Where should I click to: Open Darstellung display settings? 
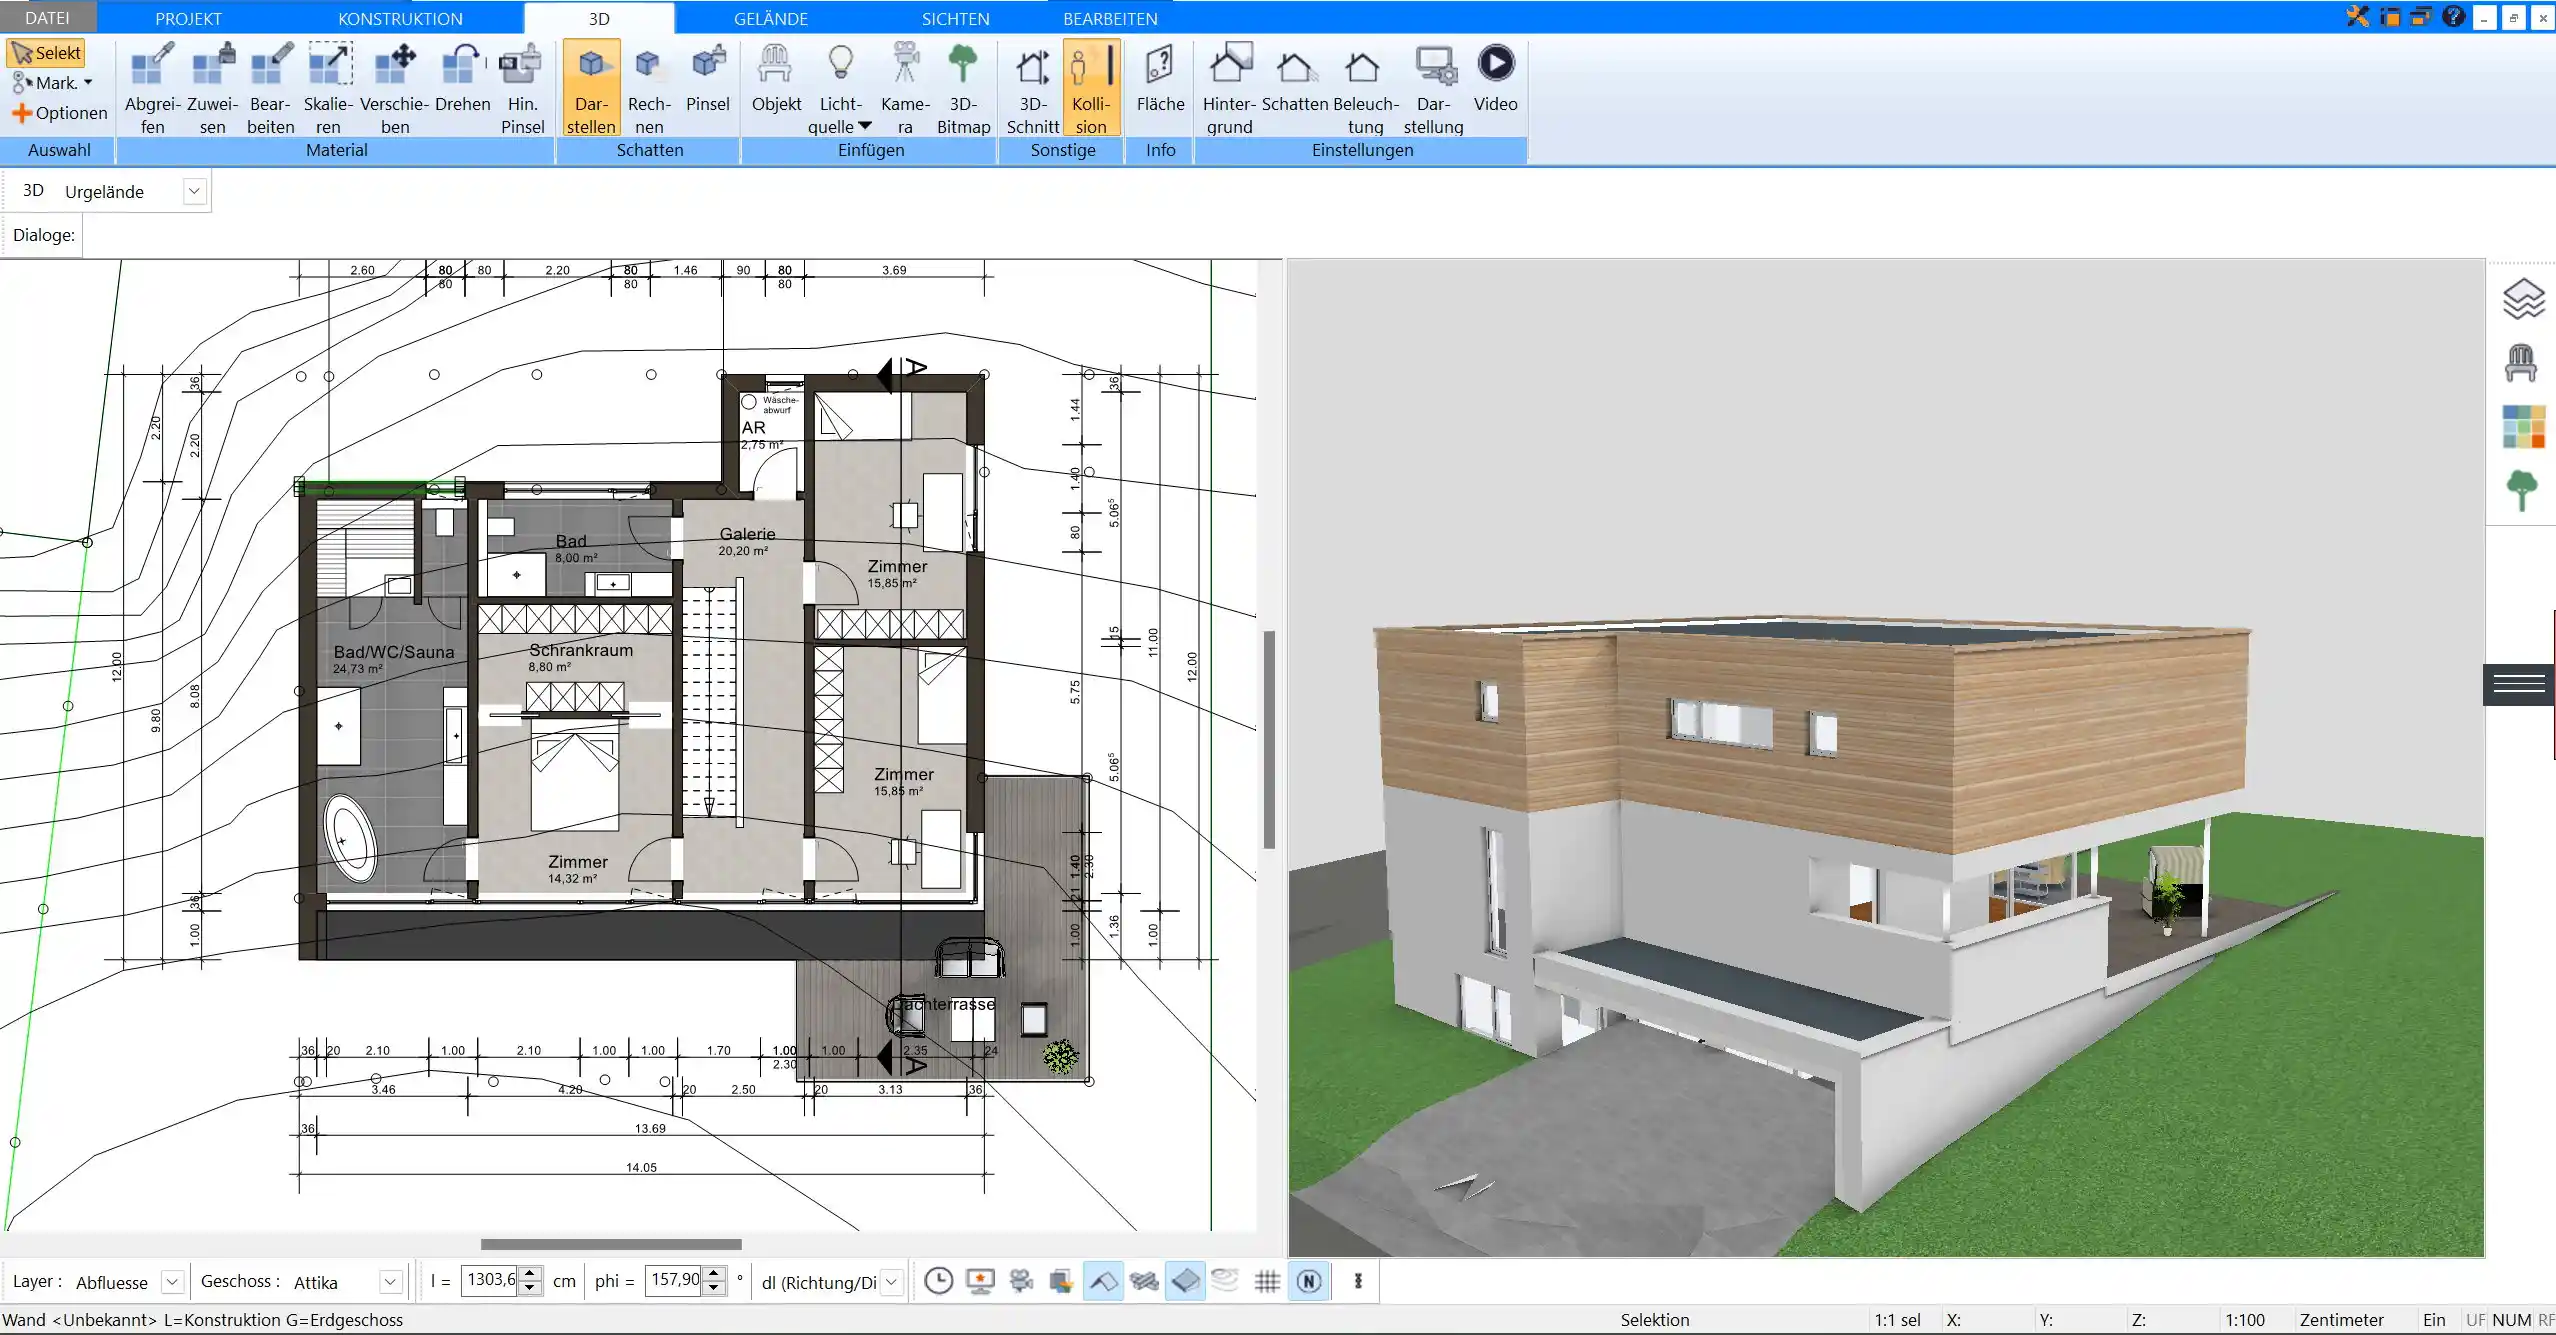click(x=1433, y=88)
